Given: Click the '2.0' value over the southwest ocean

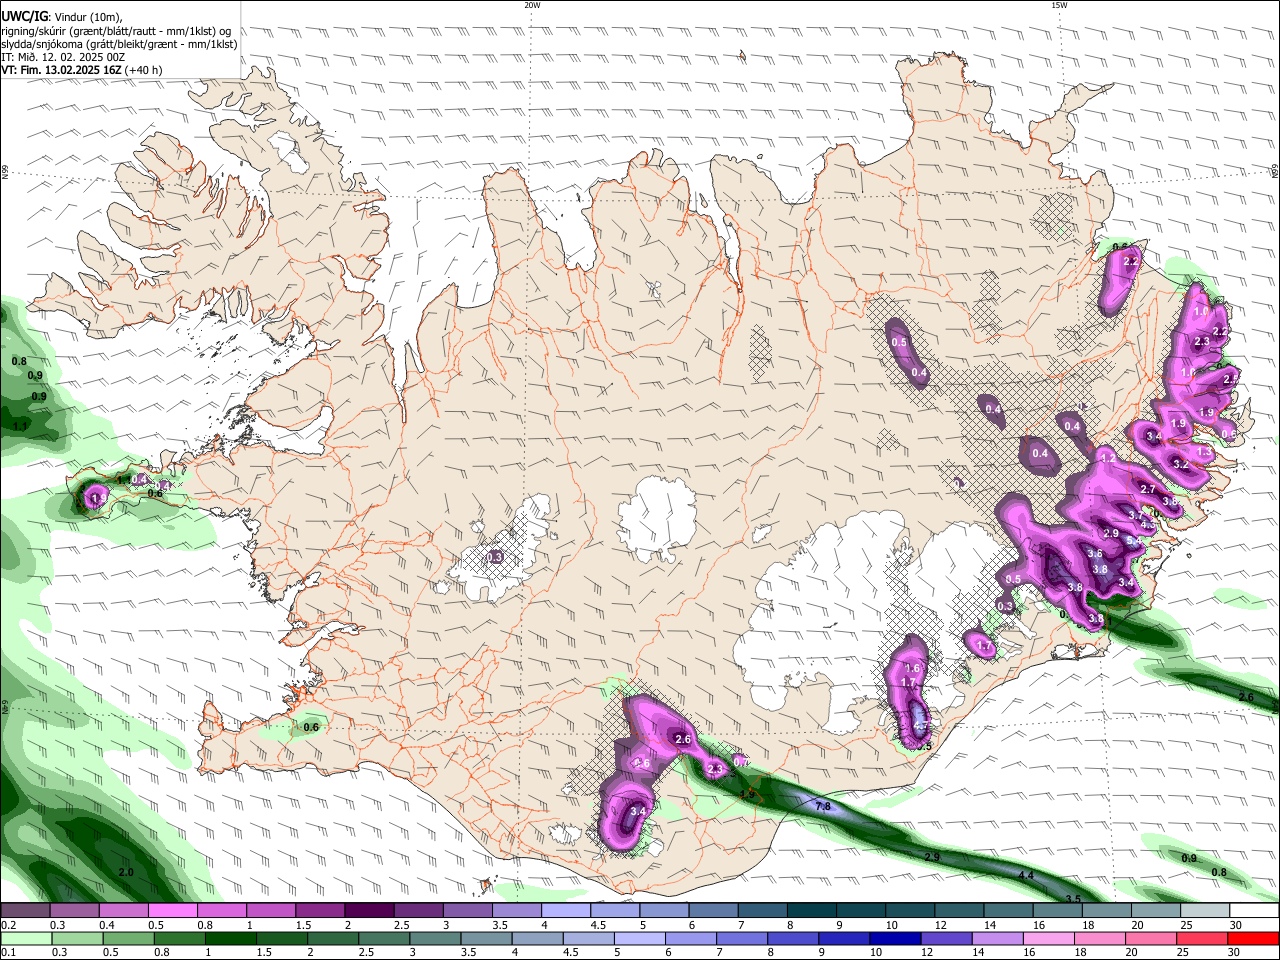Looking at the screenshot, I should (x=126, y=872).
